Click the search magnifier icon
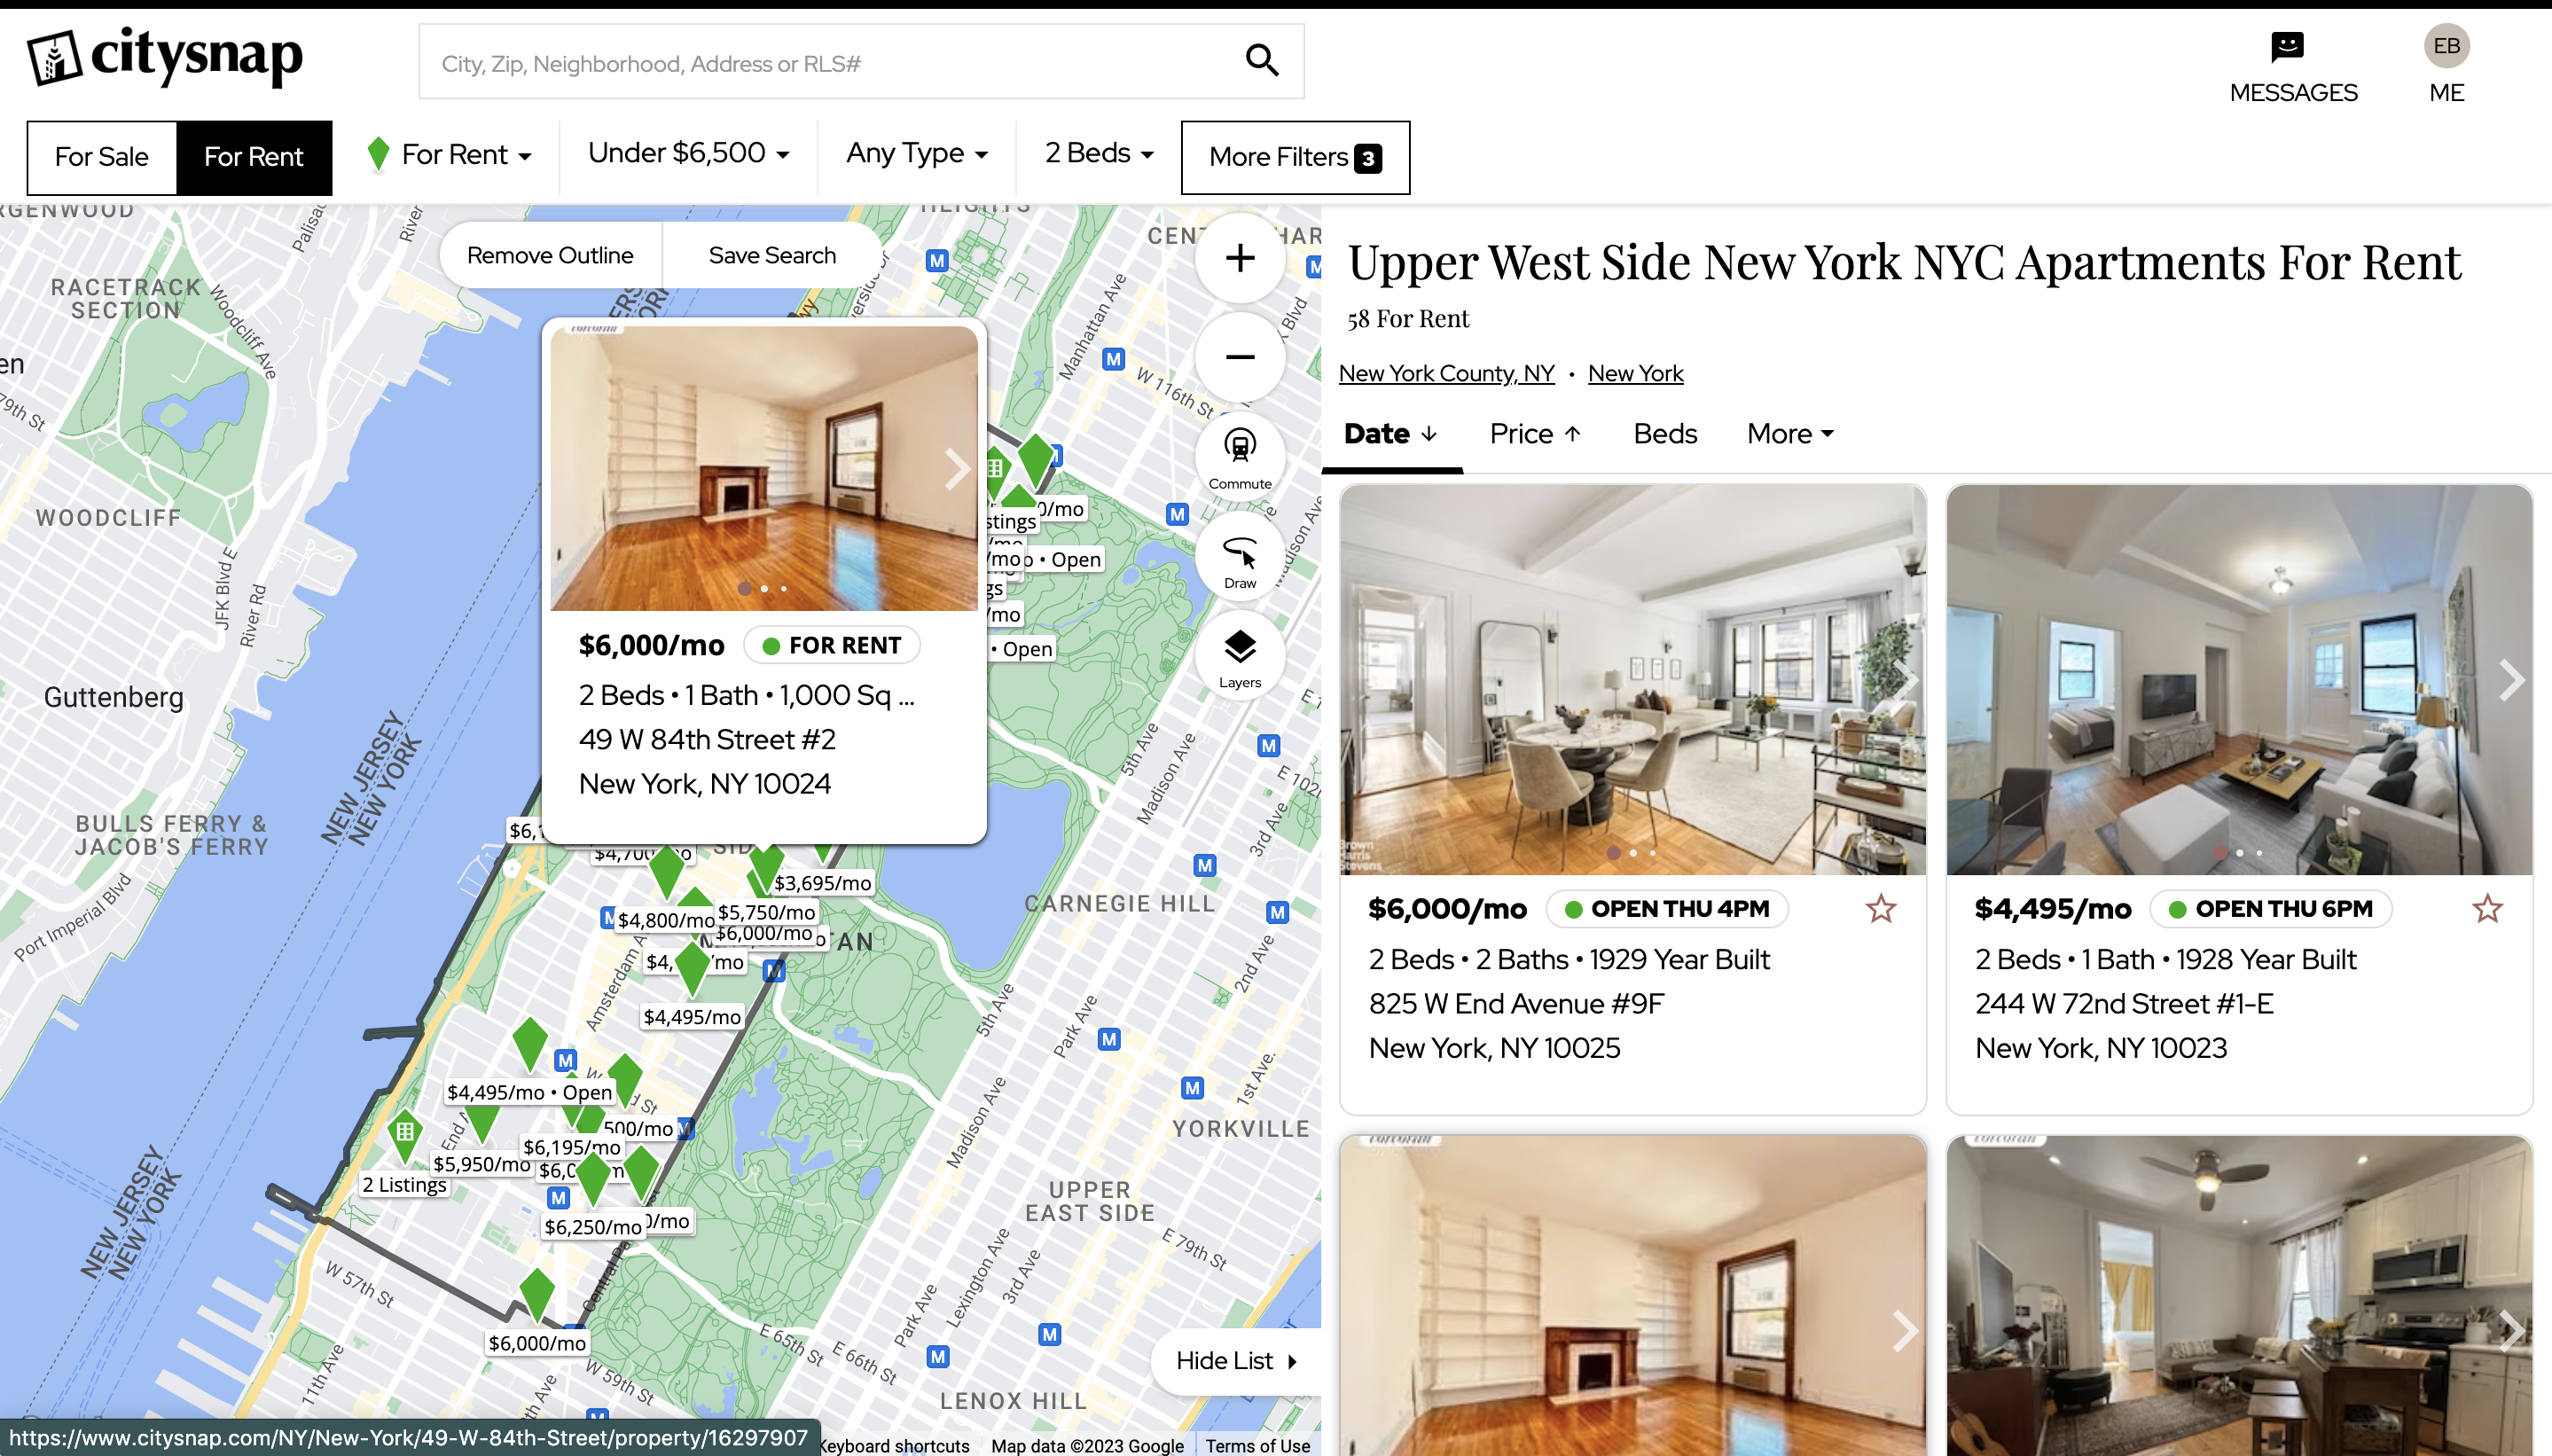Screen dimensions: 2552x1456 point(1262,61)
